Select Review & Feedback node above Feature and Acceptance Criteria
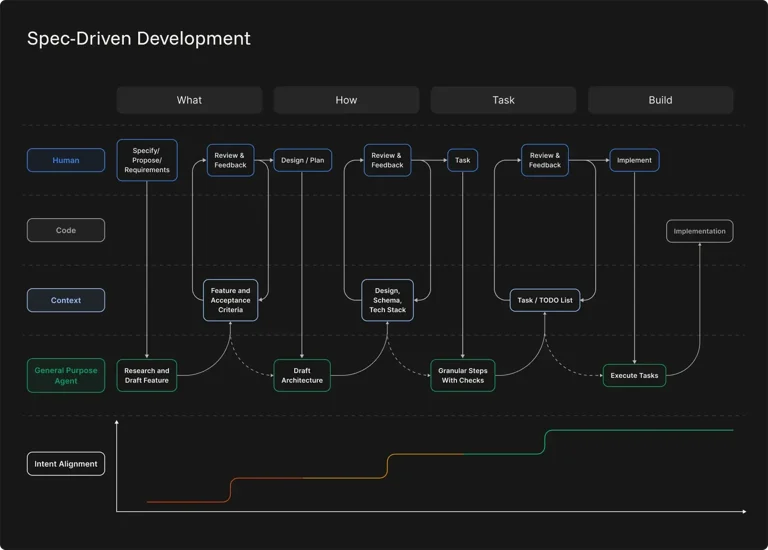Viewport: 768px width, 550px height. (x=230, y=160)
